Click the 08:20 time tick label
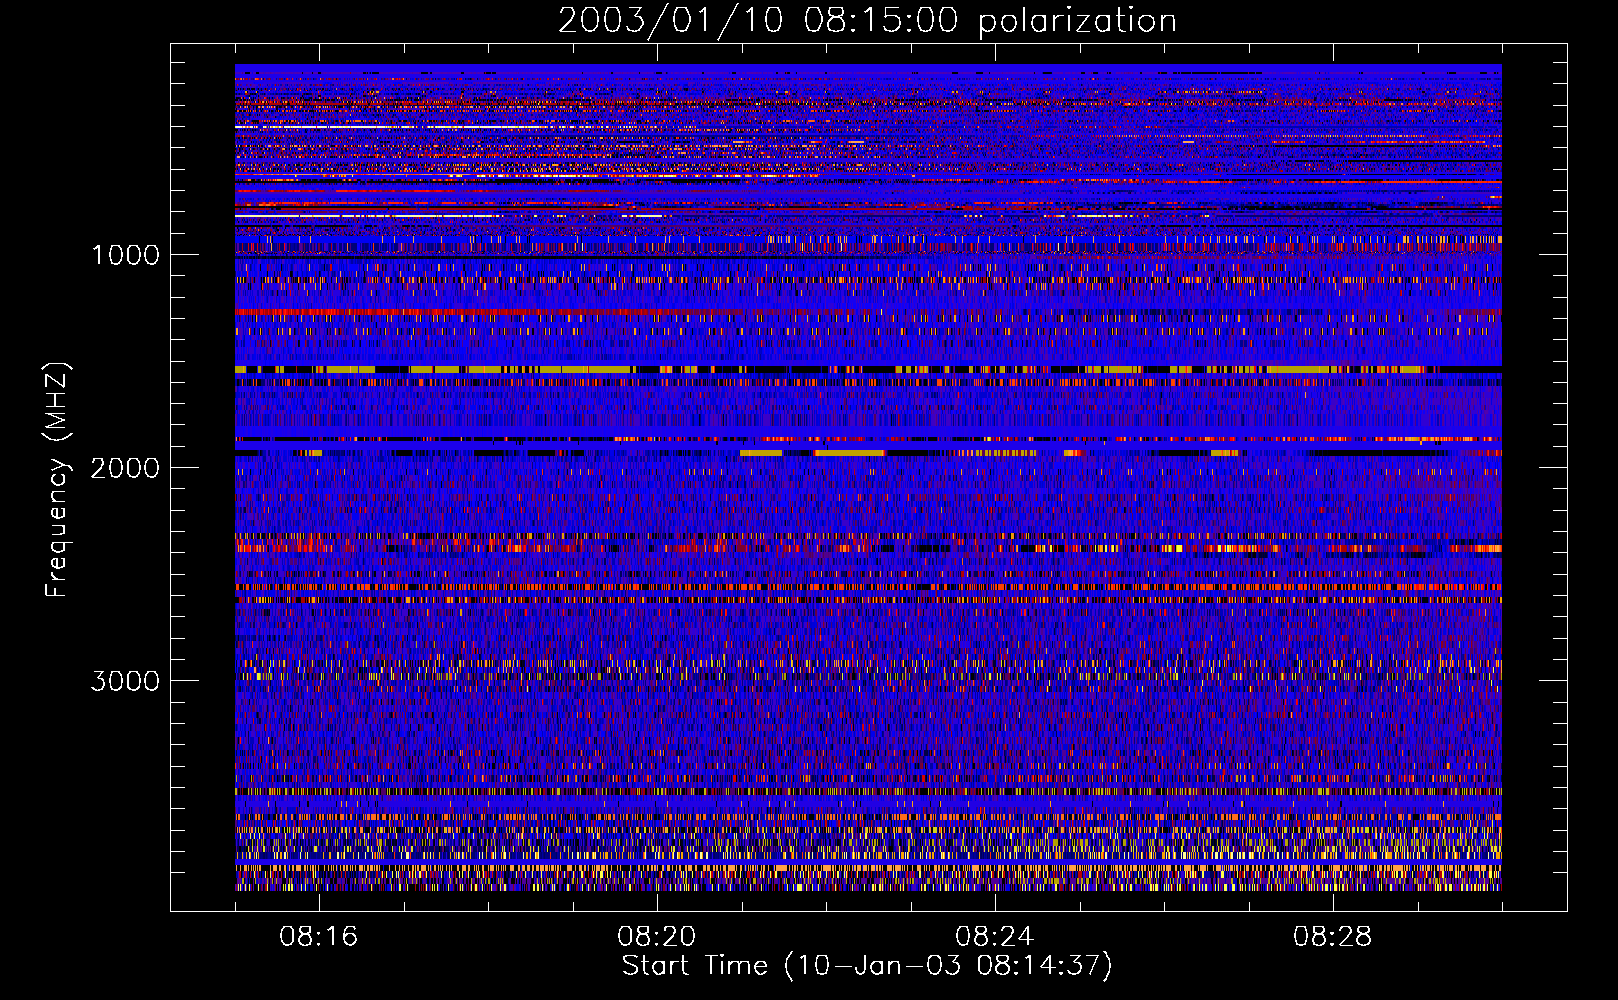 coord(656,937)
